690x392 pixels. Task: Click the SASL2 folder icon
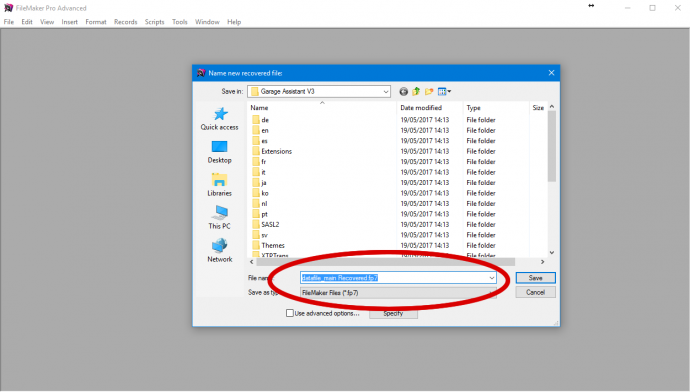coord(256,224)
